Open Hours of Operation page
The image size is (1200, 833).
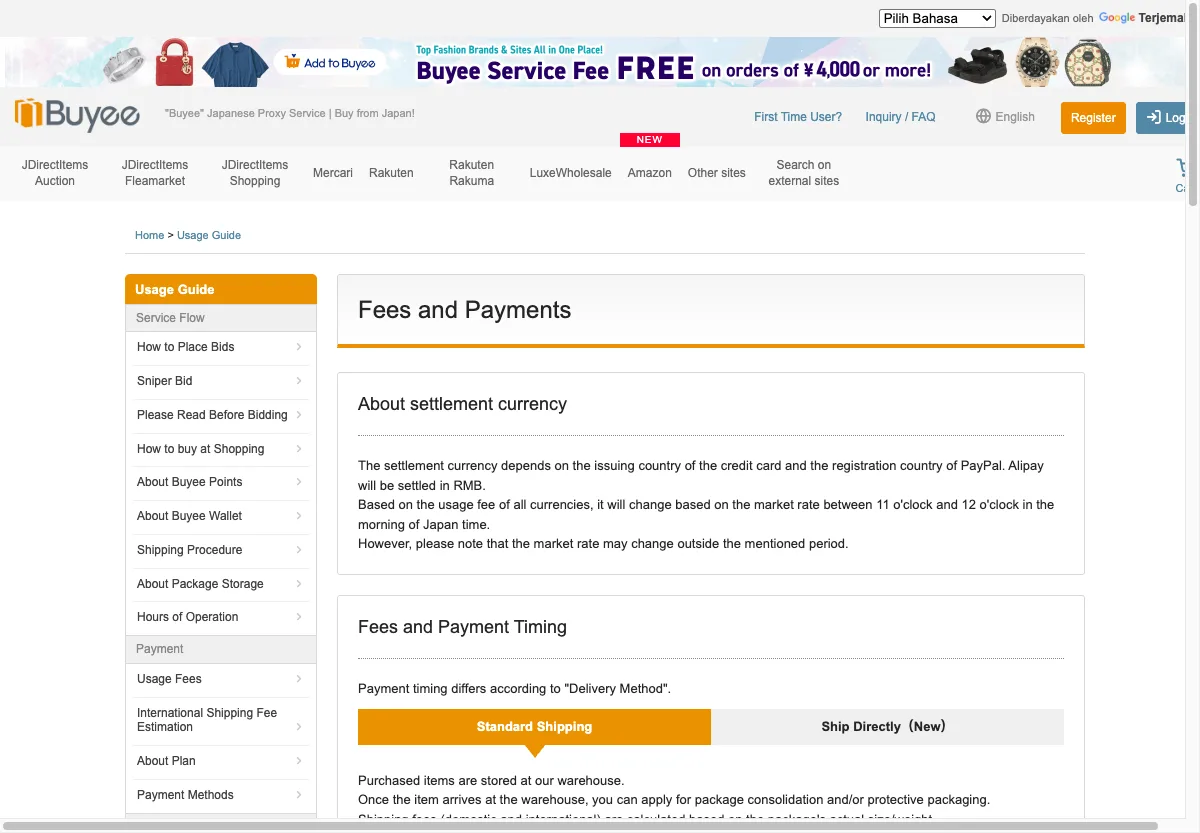pos(220,617)
